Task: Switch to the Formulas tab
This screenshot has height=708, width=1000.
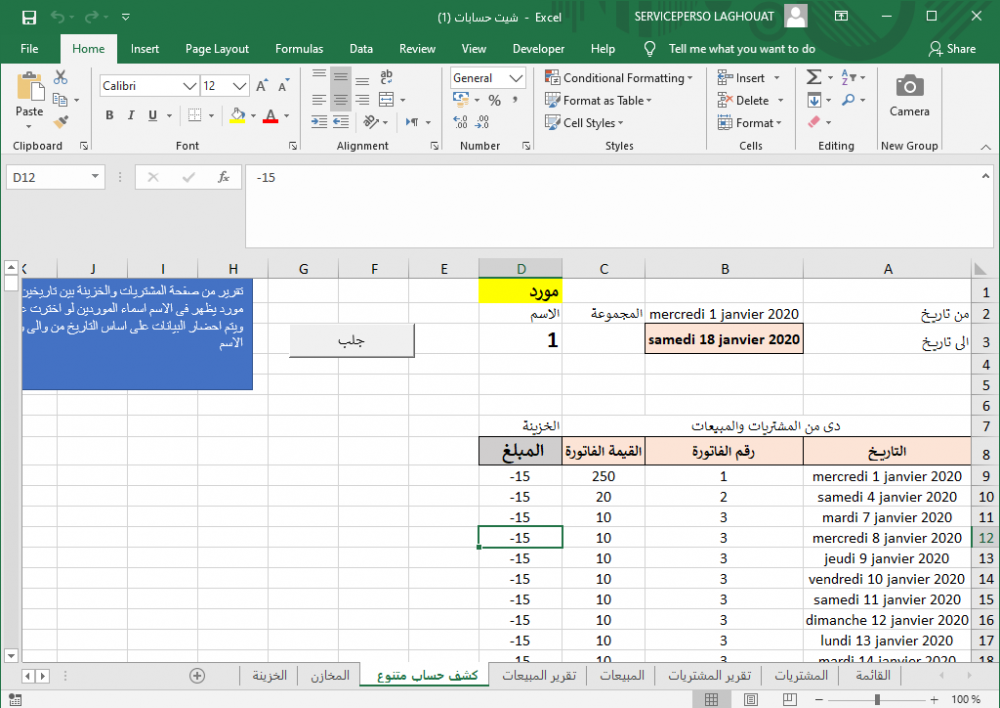Action: [299, 49]
